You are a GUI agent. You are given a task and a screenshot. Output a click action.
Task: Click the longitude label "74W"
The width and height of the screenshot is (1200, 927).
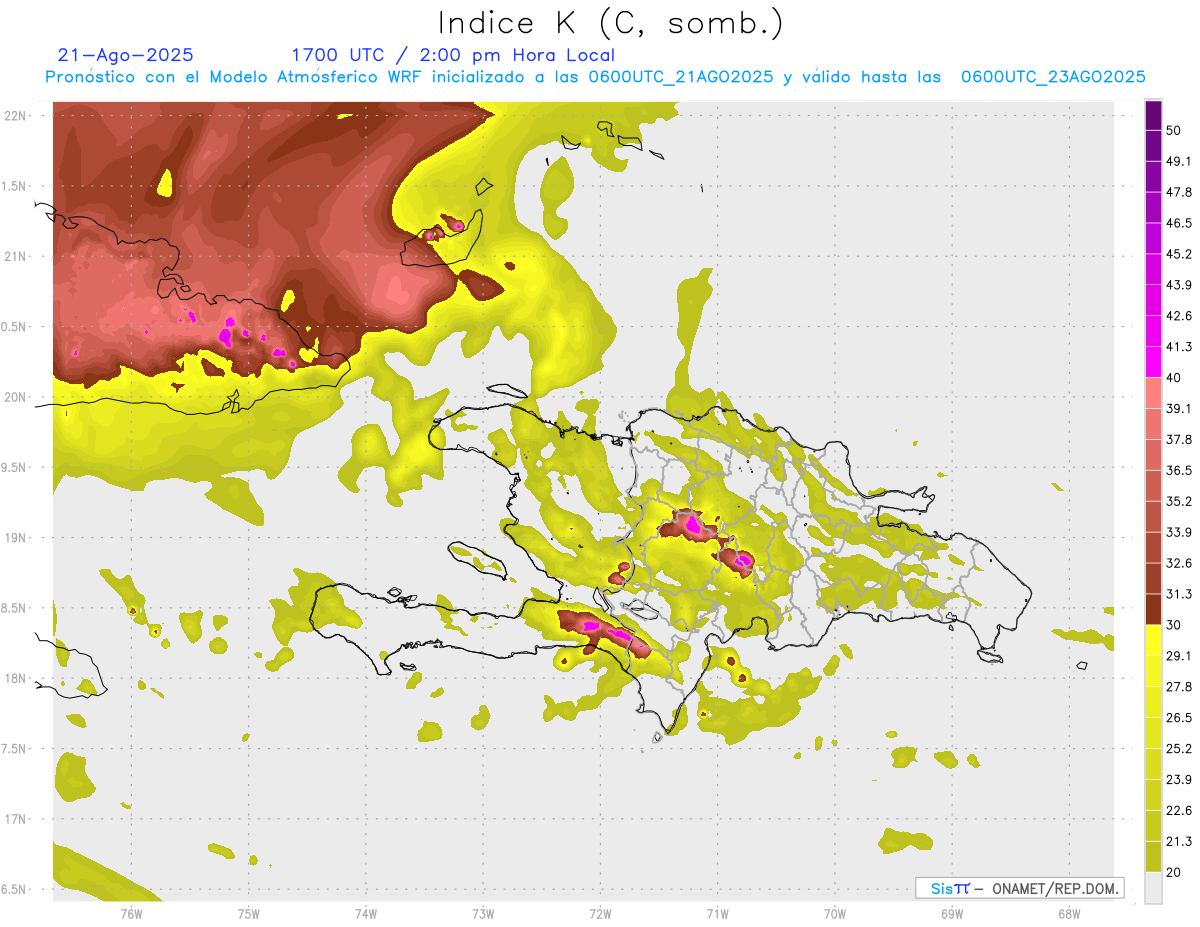[365, 914]
